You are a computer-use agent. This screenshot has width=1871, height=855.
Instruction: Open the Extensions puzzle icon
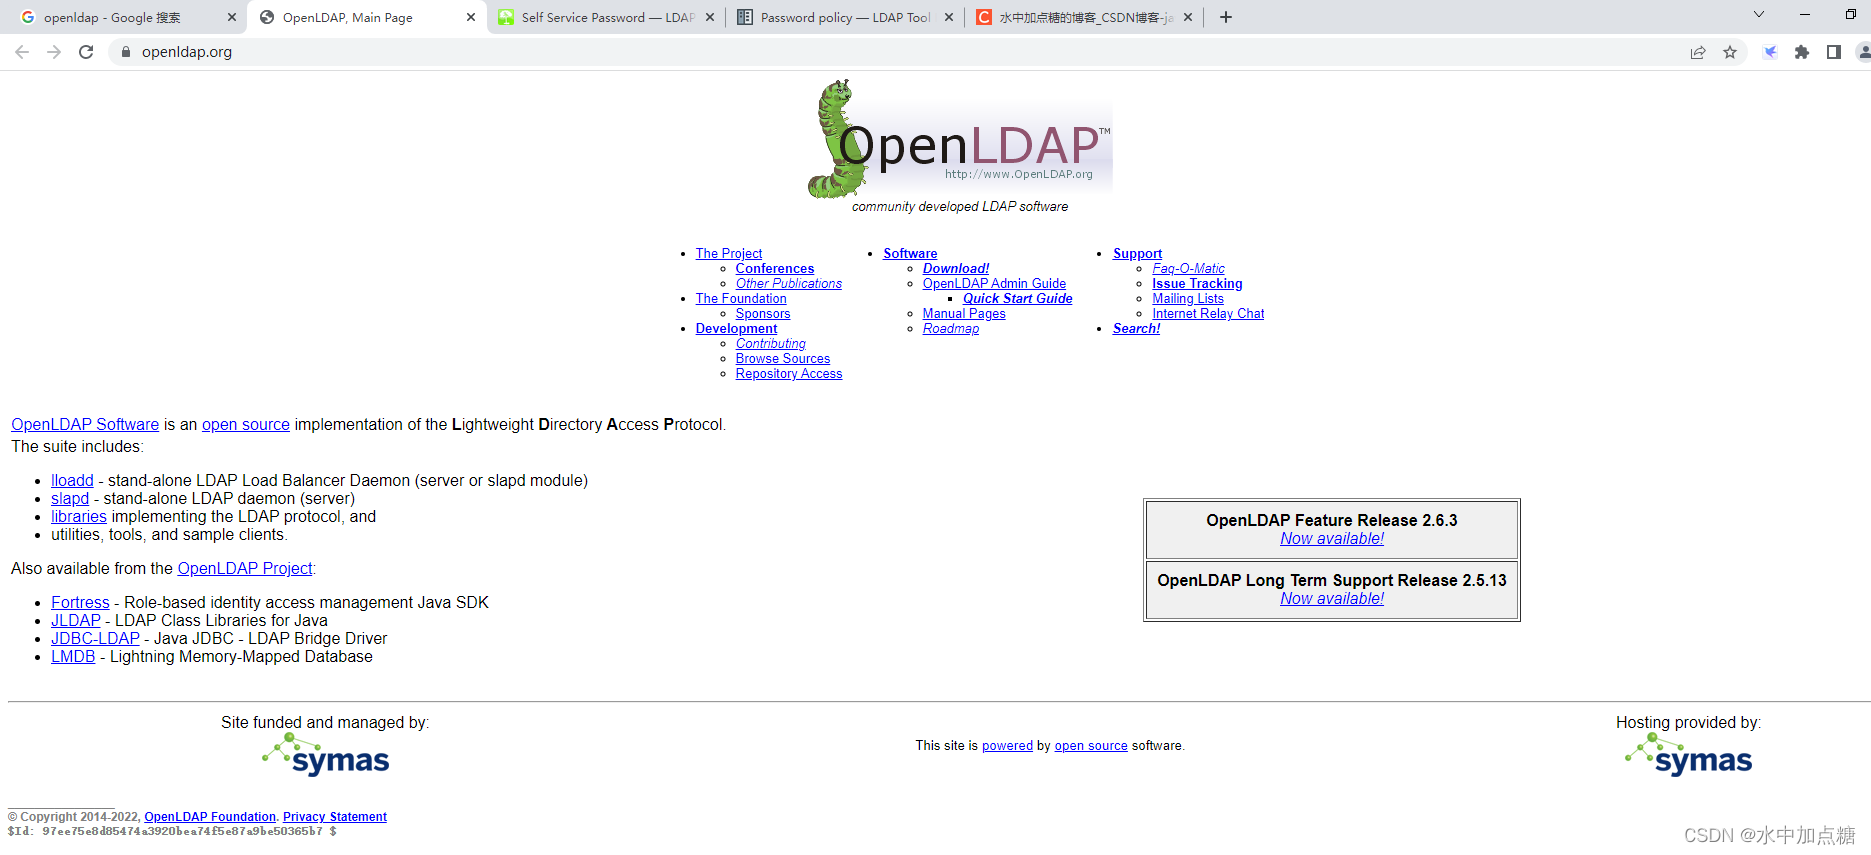(x=1802, y=52)
